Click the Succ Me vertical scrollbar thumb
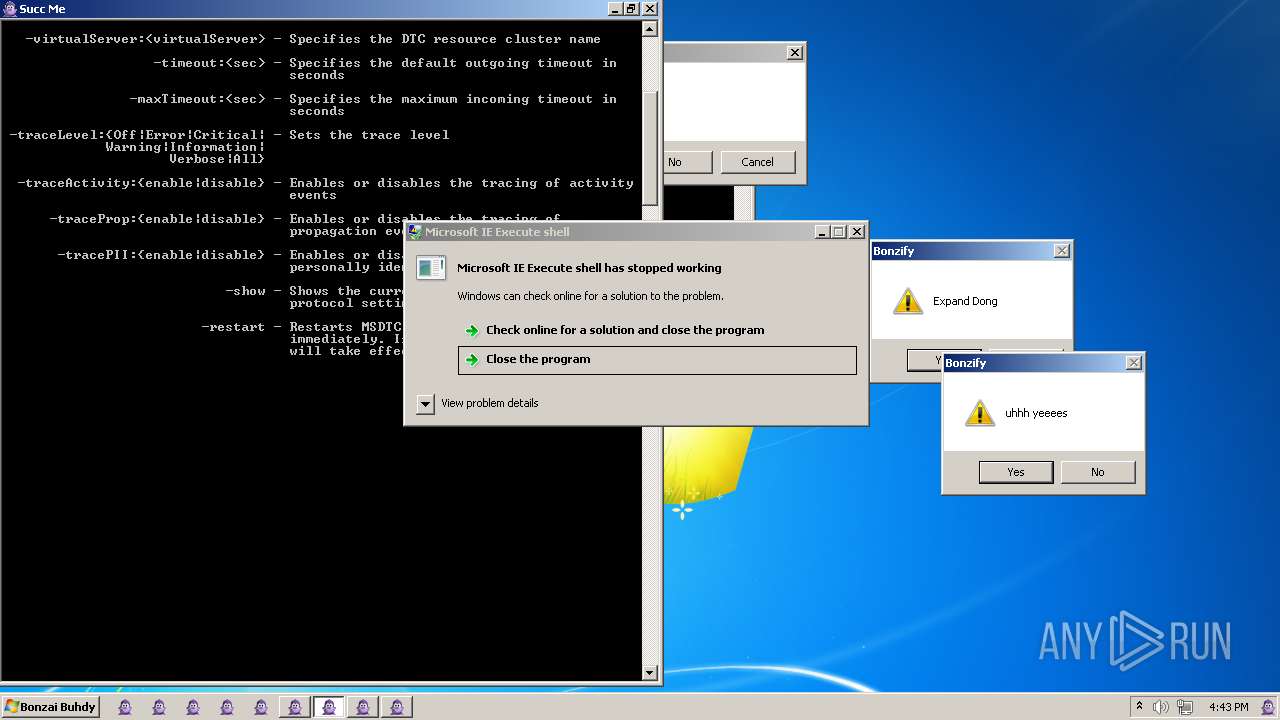This screenshot has width=1280, height=720. click(650, 147)
